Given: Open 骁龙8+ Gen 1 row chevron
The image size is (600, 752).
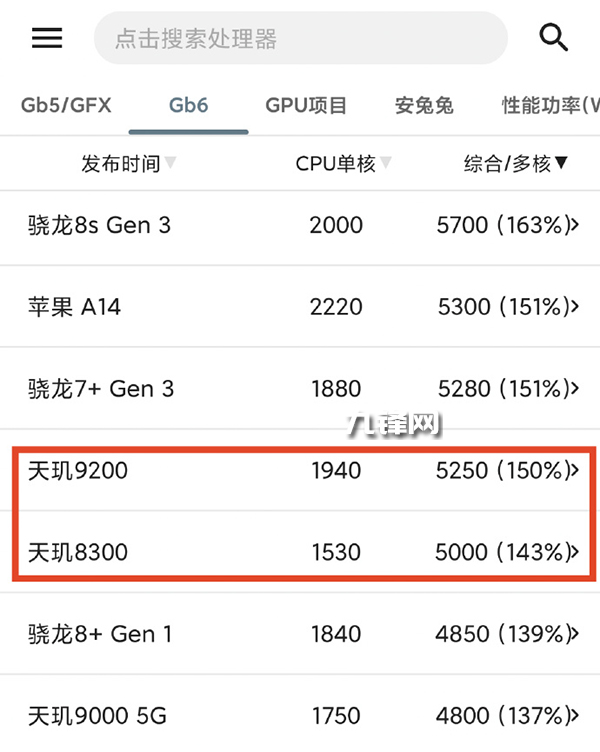Looking at the screenshot, I should point(574,633).
